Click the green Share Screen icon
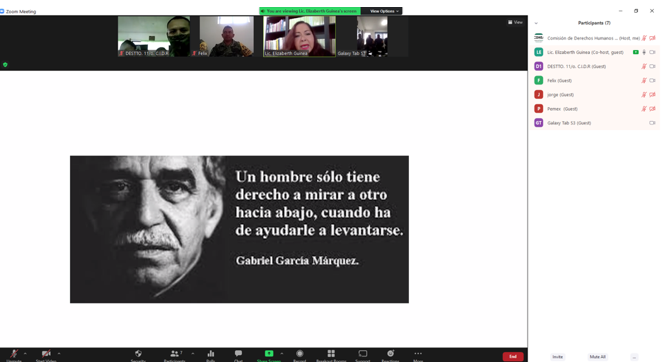Screen dimensions: 663x362 tap(269, 354)
